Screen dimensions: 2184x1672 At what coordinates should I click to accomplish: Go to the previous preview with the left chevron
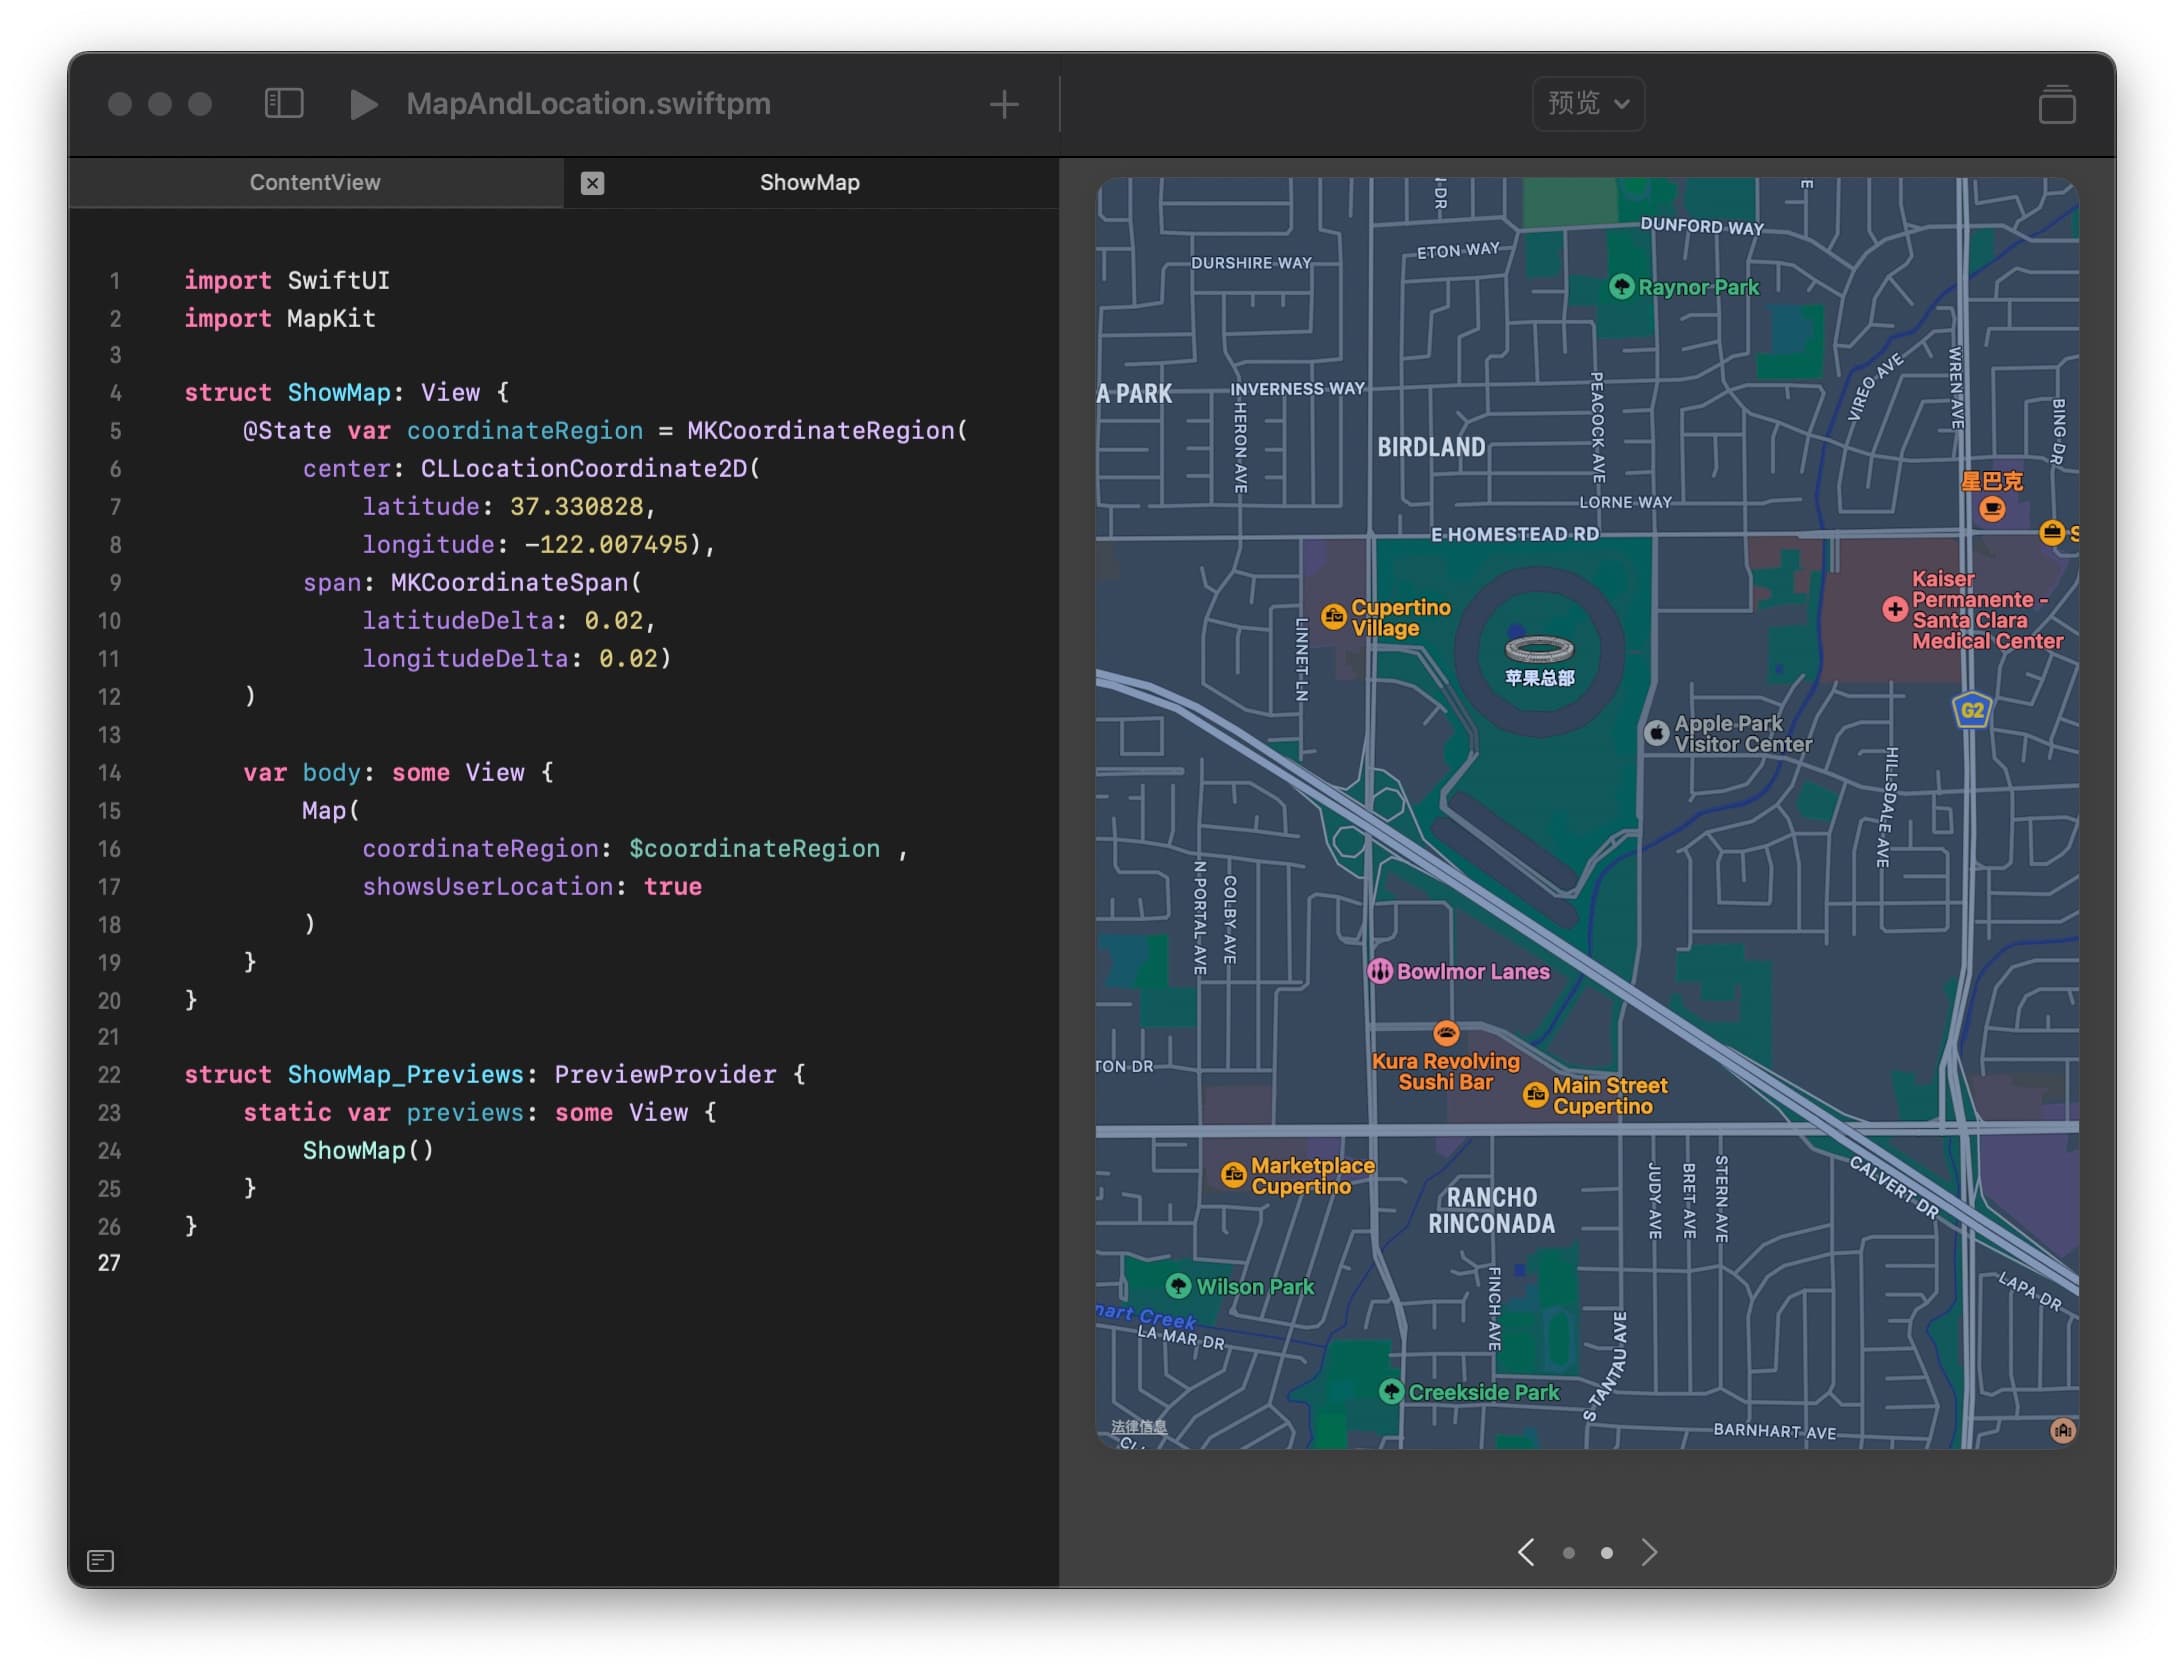tap(1526, 1552)
